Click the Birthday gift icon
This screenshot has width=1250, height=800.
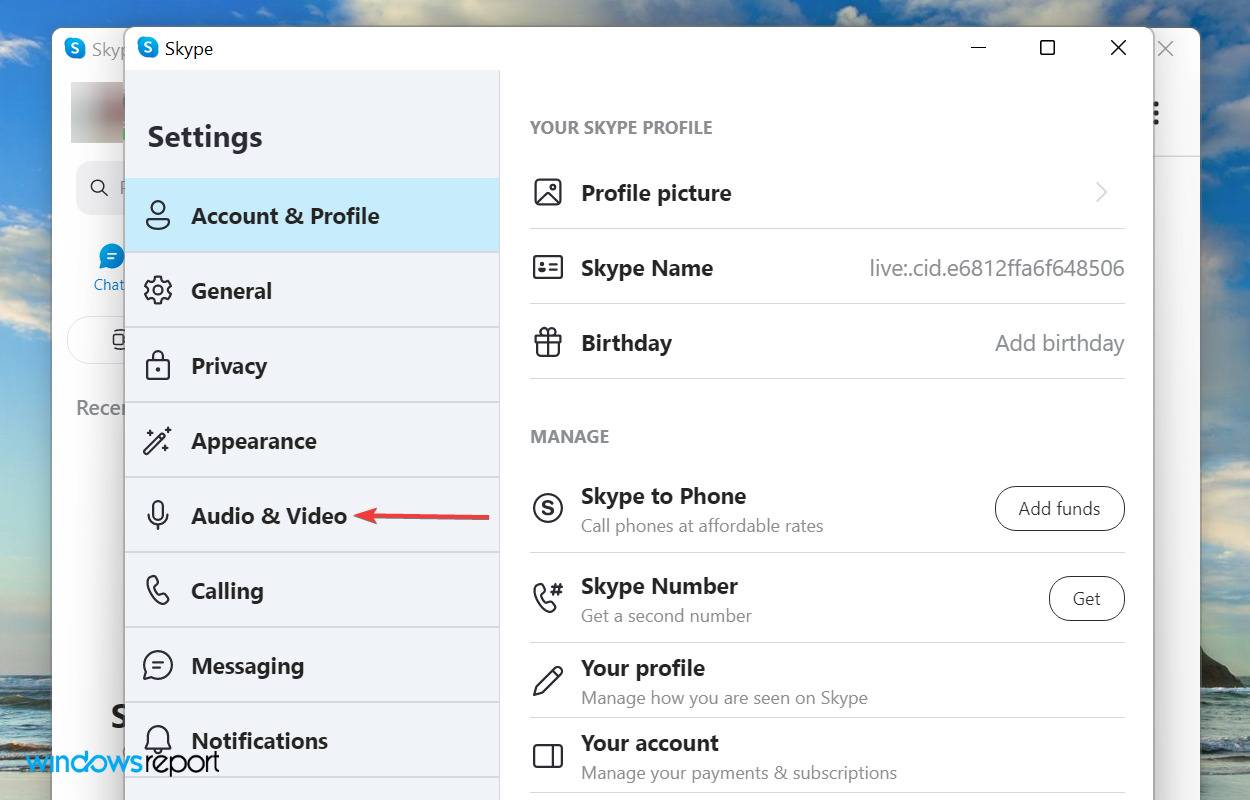tap(548, 342)
